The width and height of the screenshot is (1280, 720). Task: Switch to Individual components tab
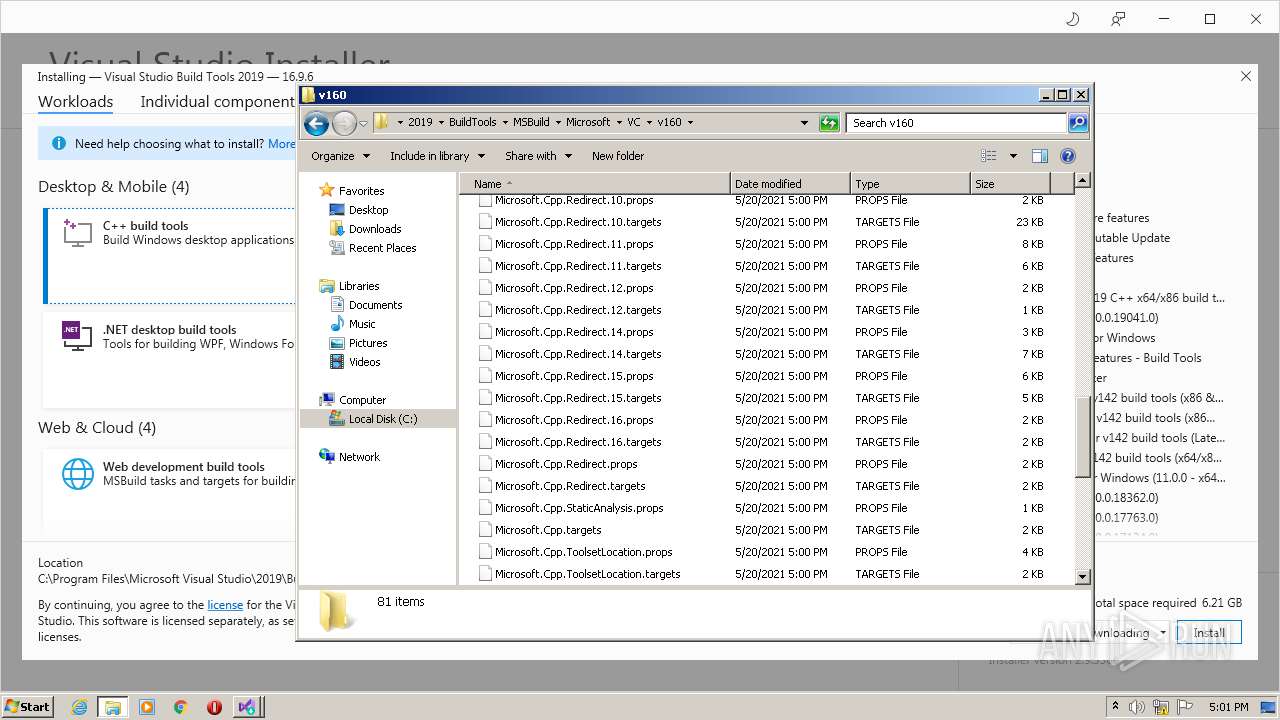217,102
